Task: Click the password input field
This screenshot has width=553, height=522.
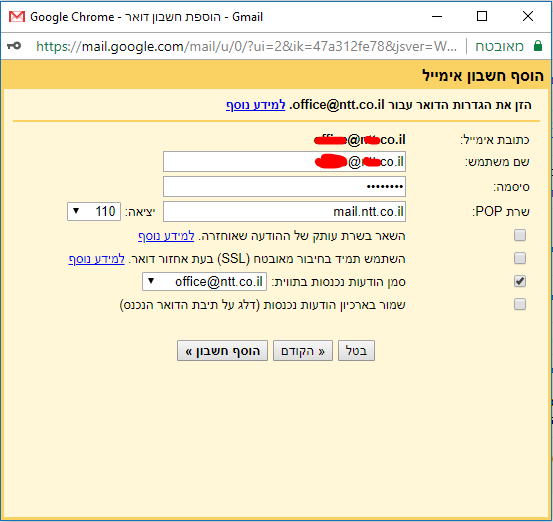Action: pos(284,187)
